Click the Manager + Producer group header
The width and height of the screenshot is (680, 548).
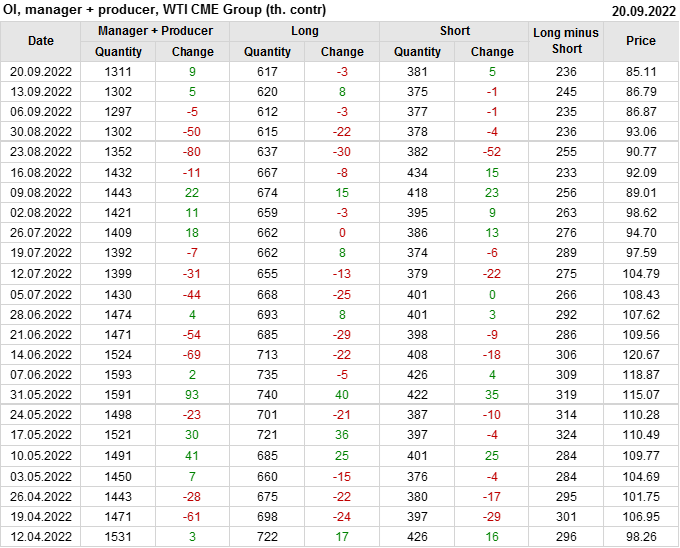coord(155,31)
